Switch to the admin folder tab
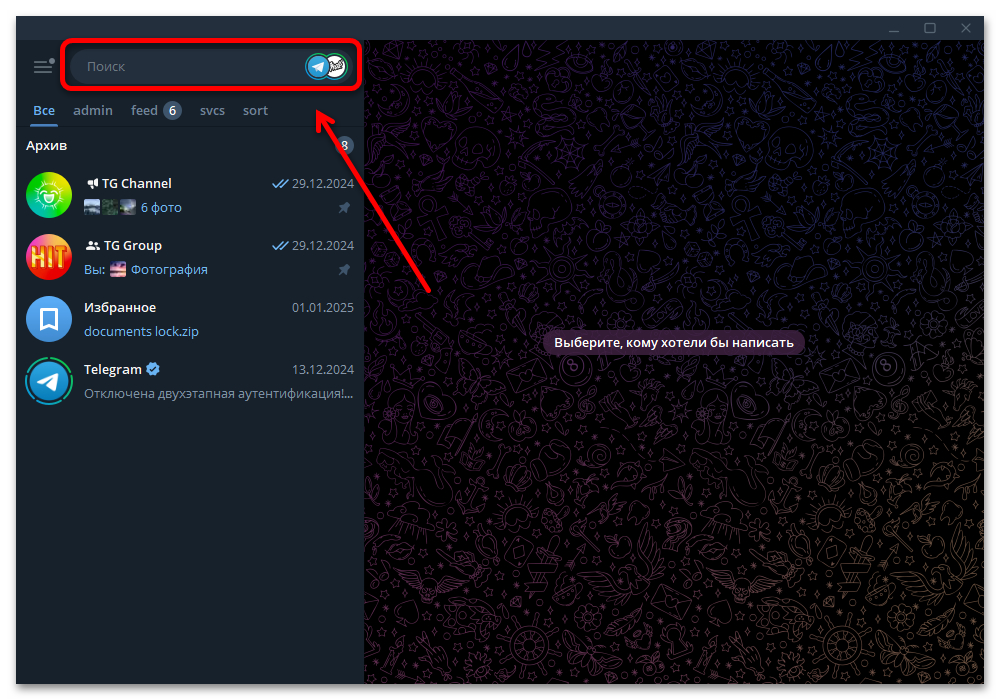Viewport: 1000px width, 700px height. point(93,111)
